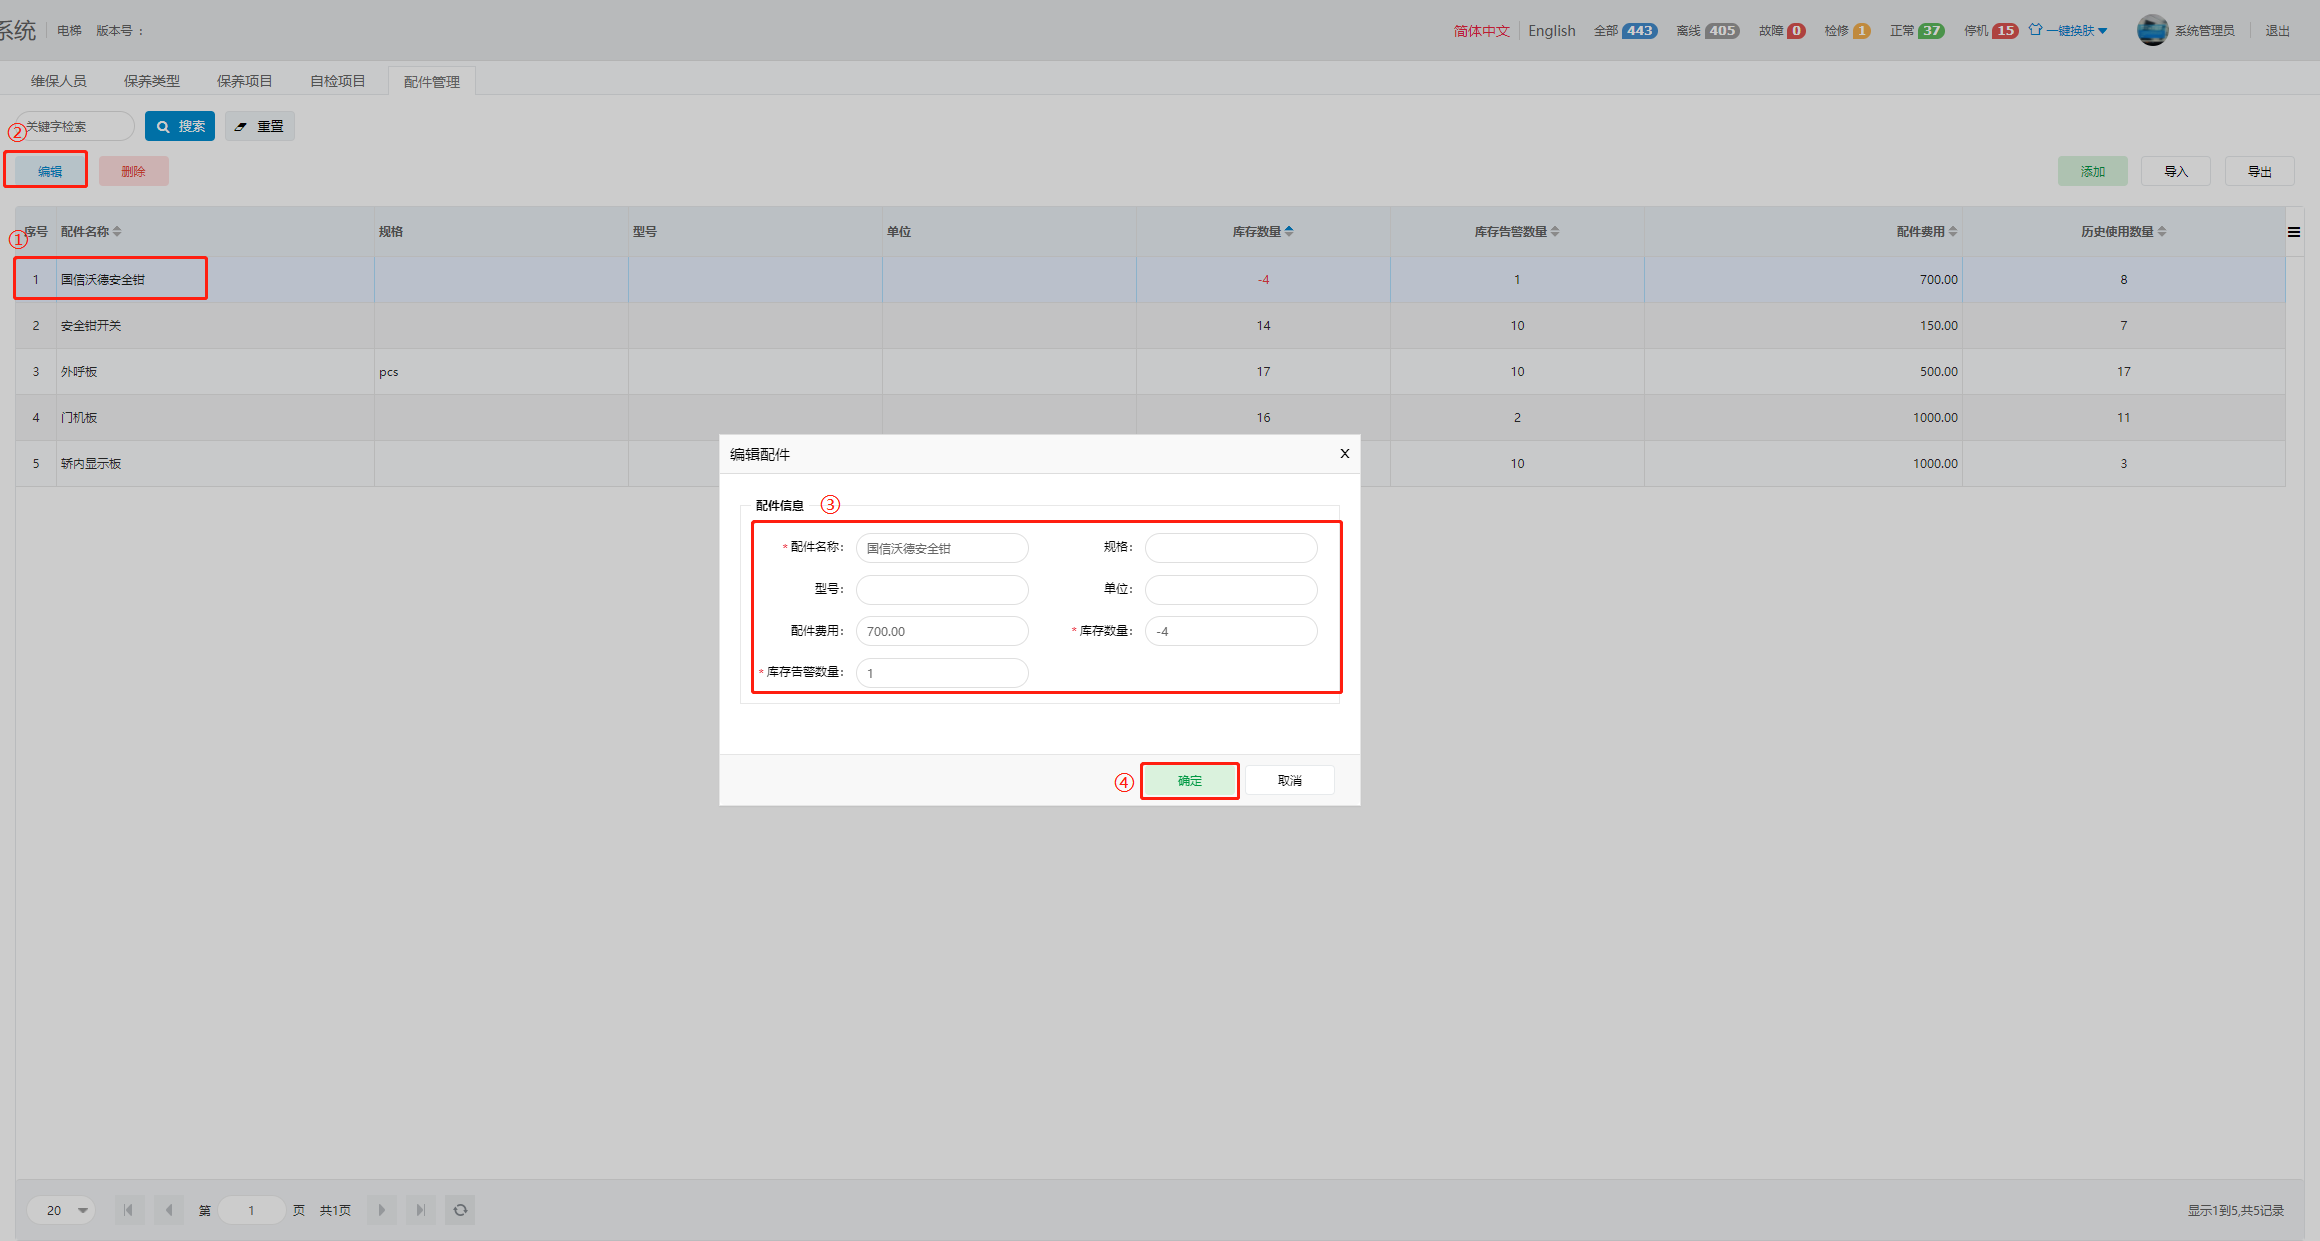The width and height of the screenshot is (2320, 1241).
Task: Confirm the edit with the green OK button
Action: click(x=1189, y=781)
